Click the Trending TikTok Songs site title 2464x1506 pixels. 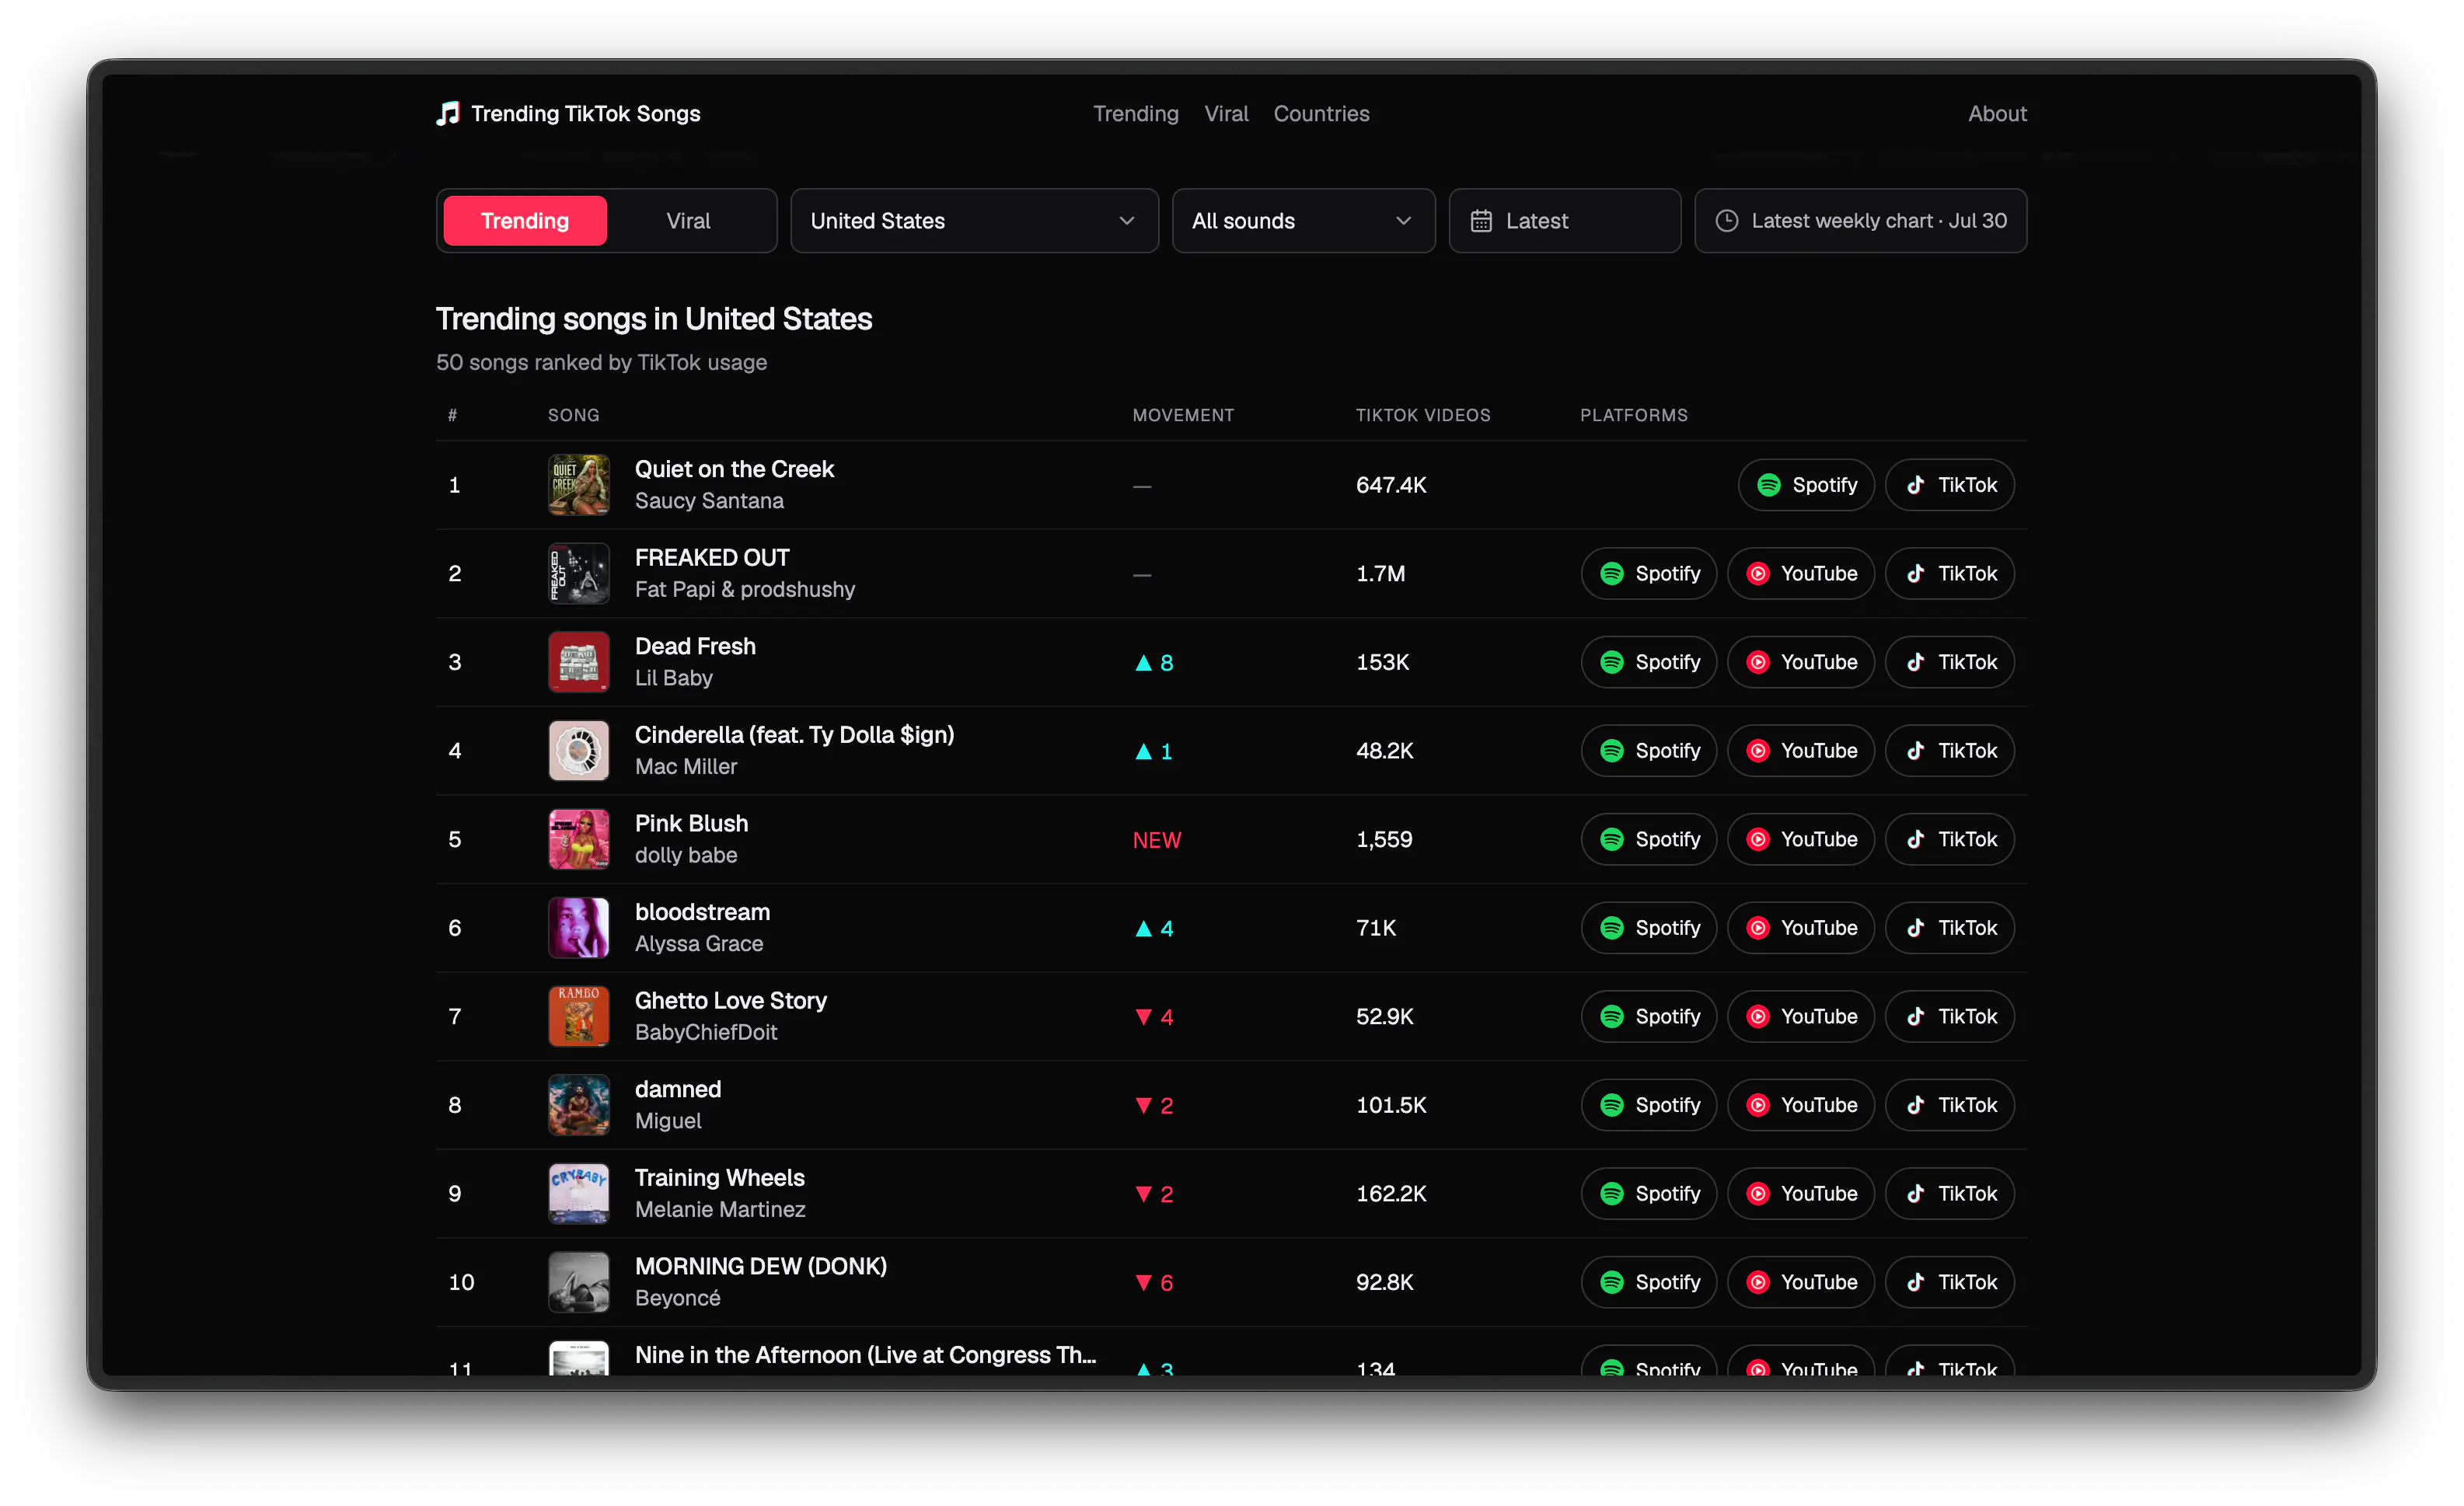coord(585,114)
